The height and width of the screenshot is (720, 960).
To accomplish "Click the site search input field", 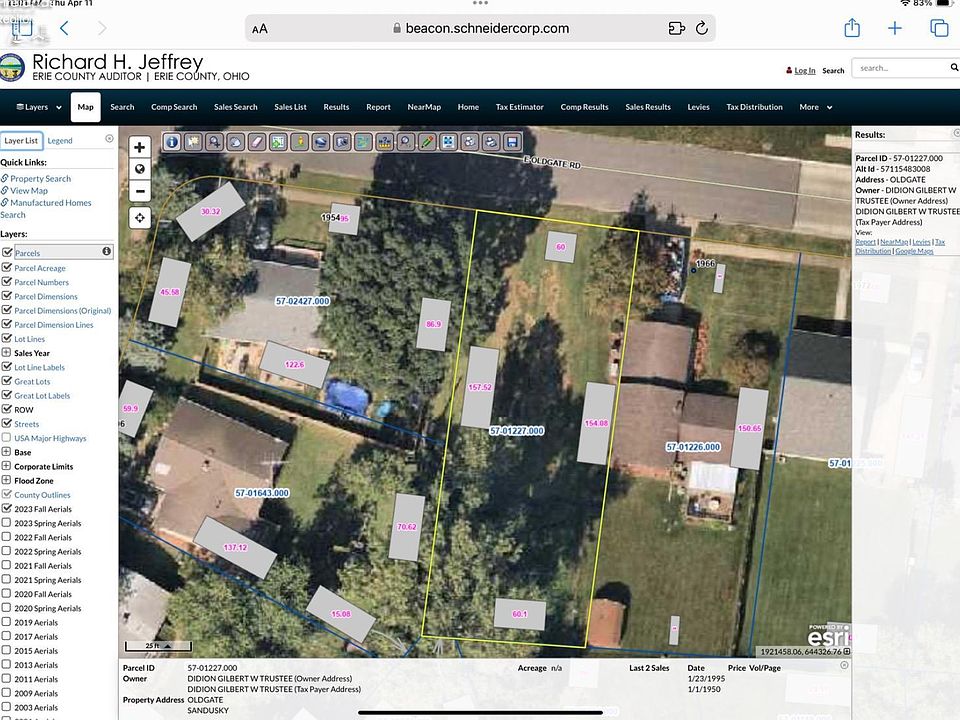I will 901,68.
